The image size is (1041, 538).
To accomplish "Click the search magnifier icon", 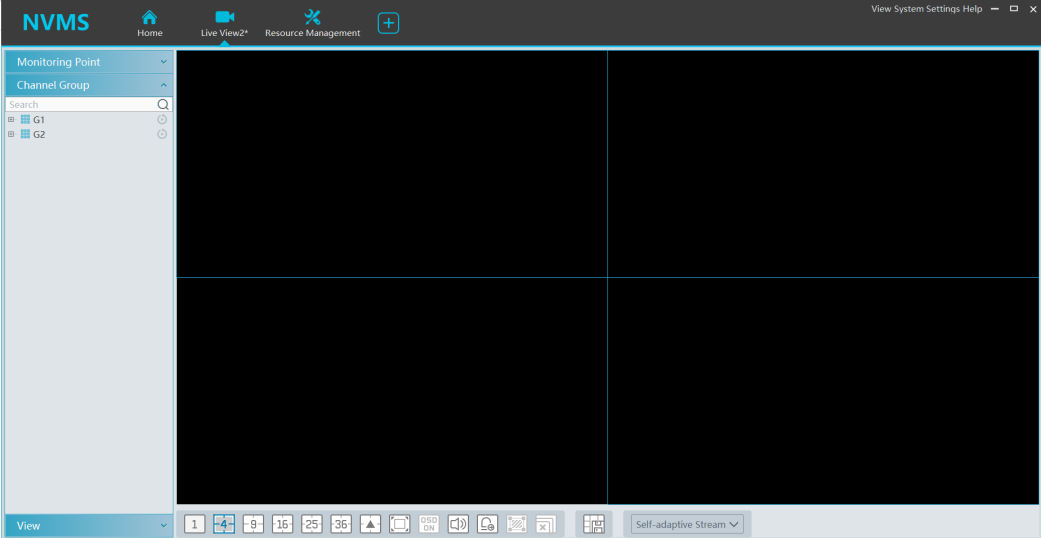I will pyautogui.click(x=163, y=104).
